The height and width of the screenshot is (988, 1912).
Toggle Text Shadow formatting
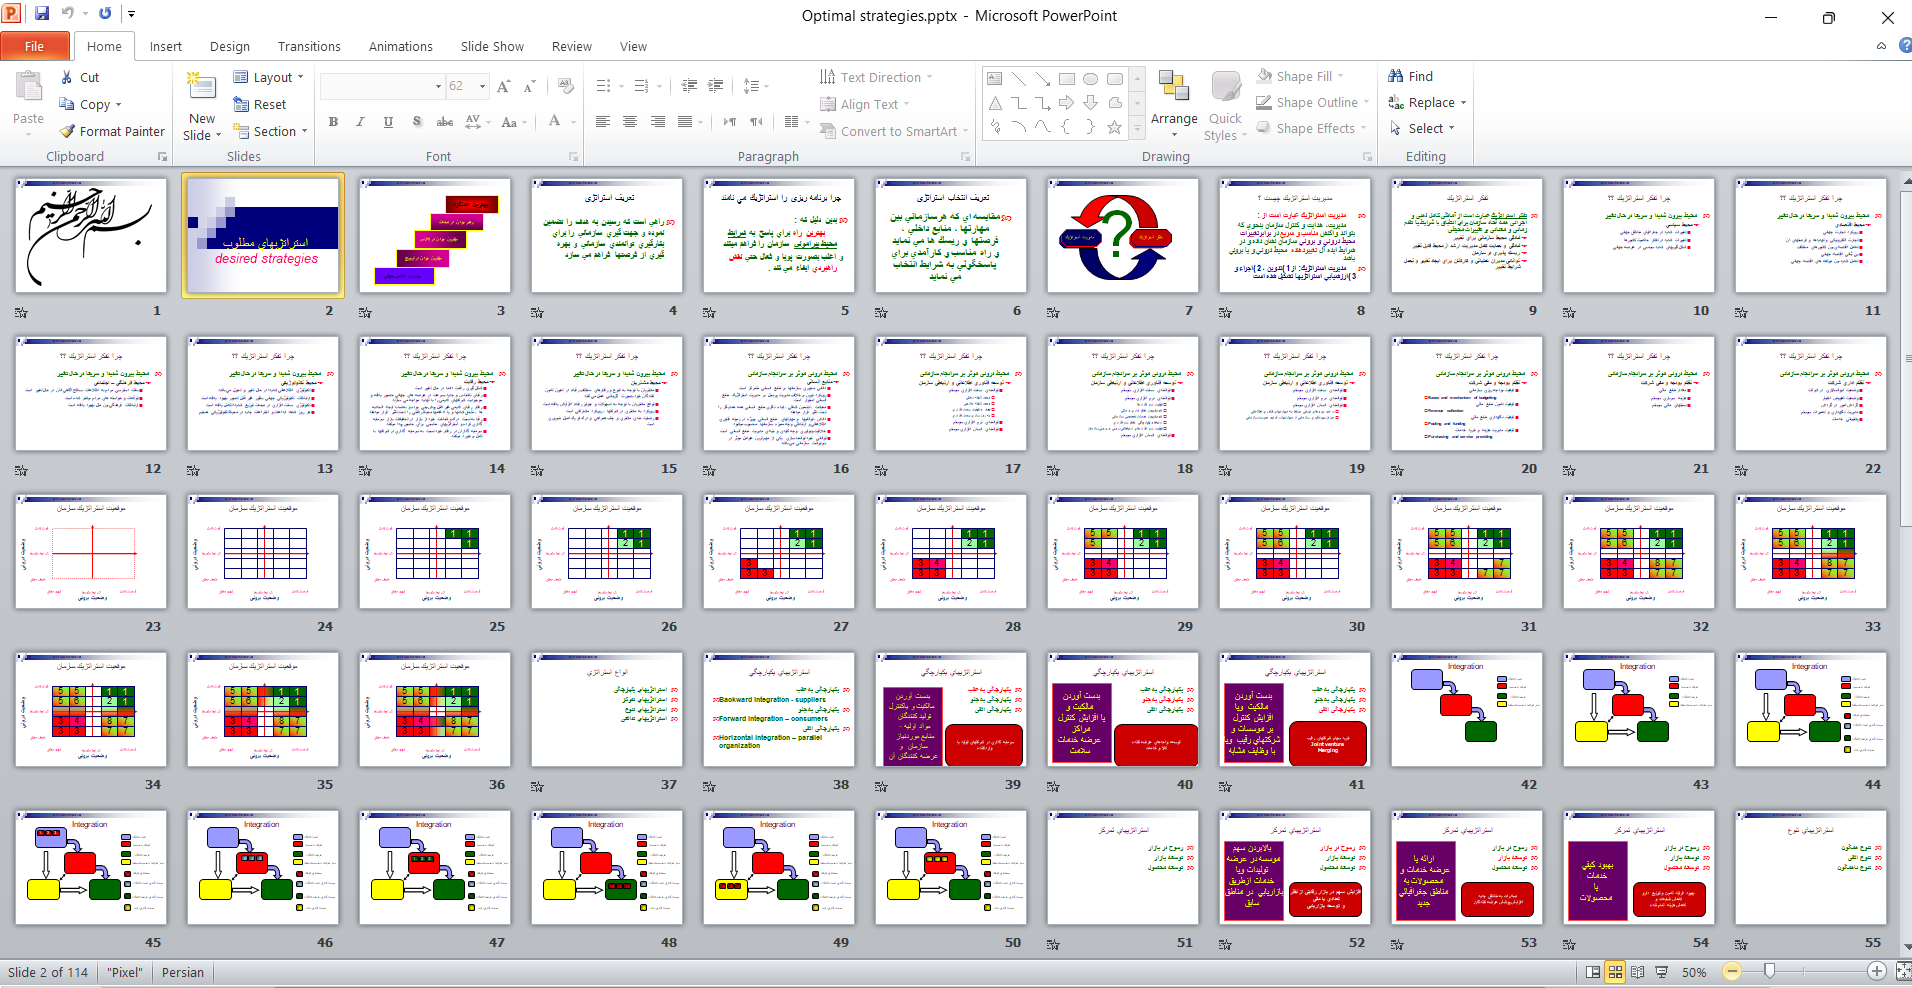point(416,121)
